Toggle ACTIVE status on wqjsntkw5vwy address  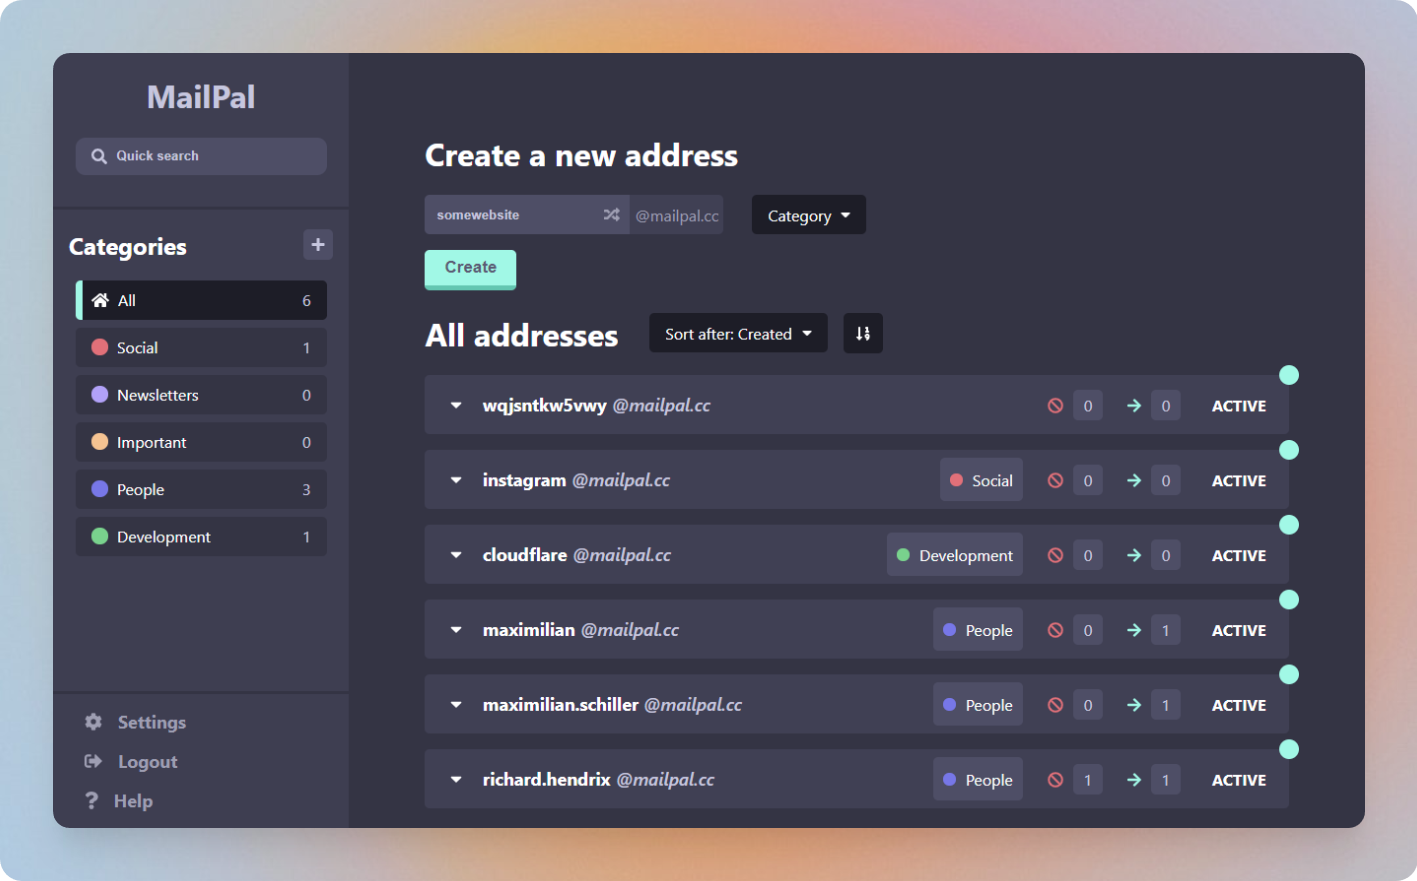(x=1238, y=406)
